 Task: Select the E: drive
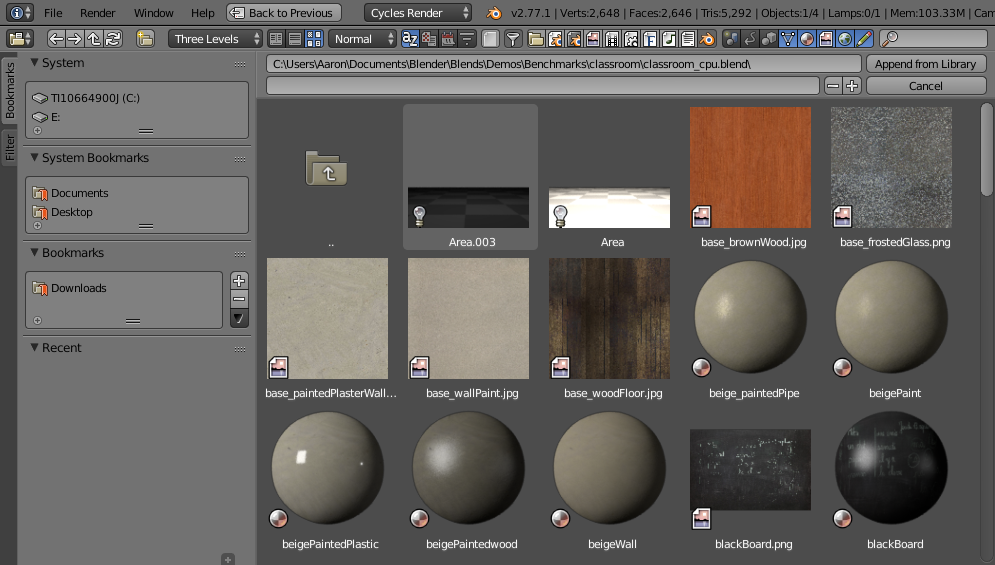(x=136, y=117)
